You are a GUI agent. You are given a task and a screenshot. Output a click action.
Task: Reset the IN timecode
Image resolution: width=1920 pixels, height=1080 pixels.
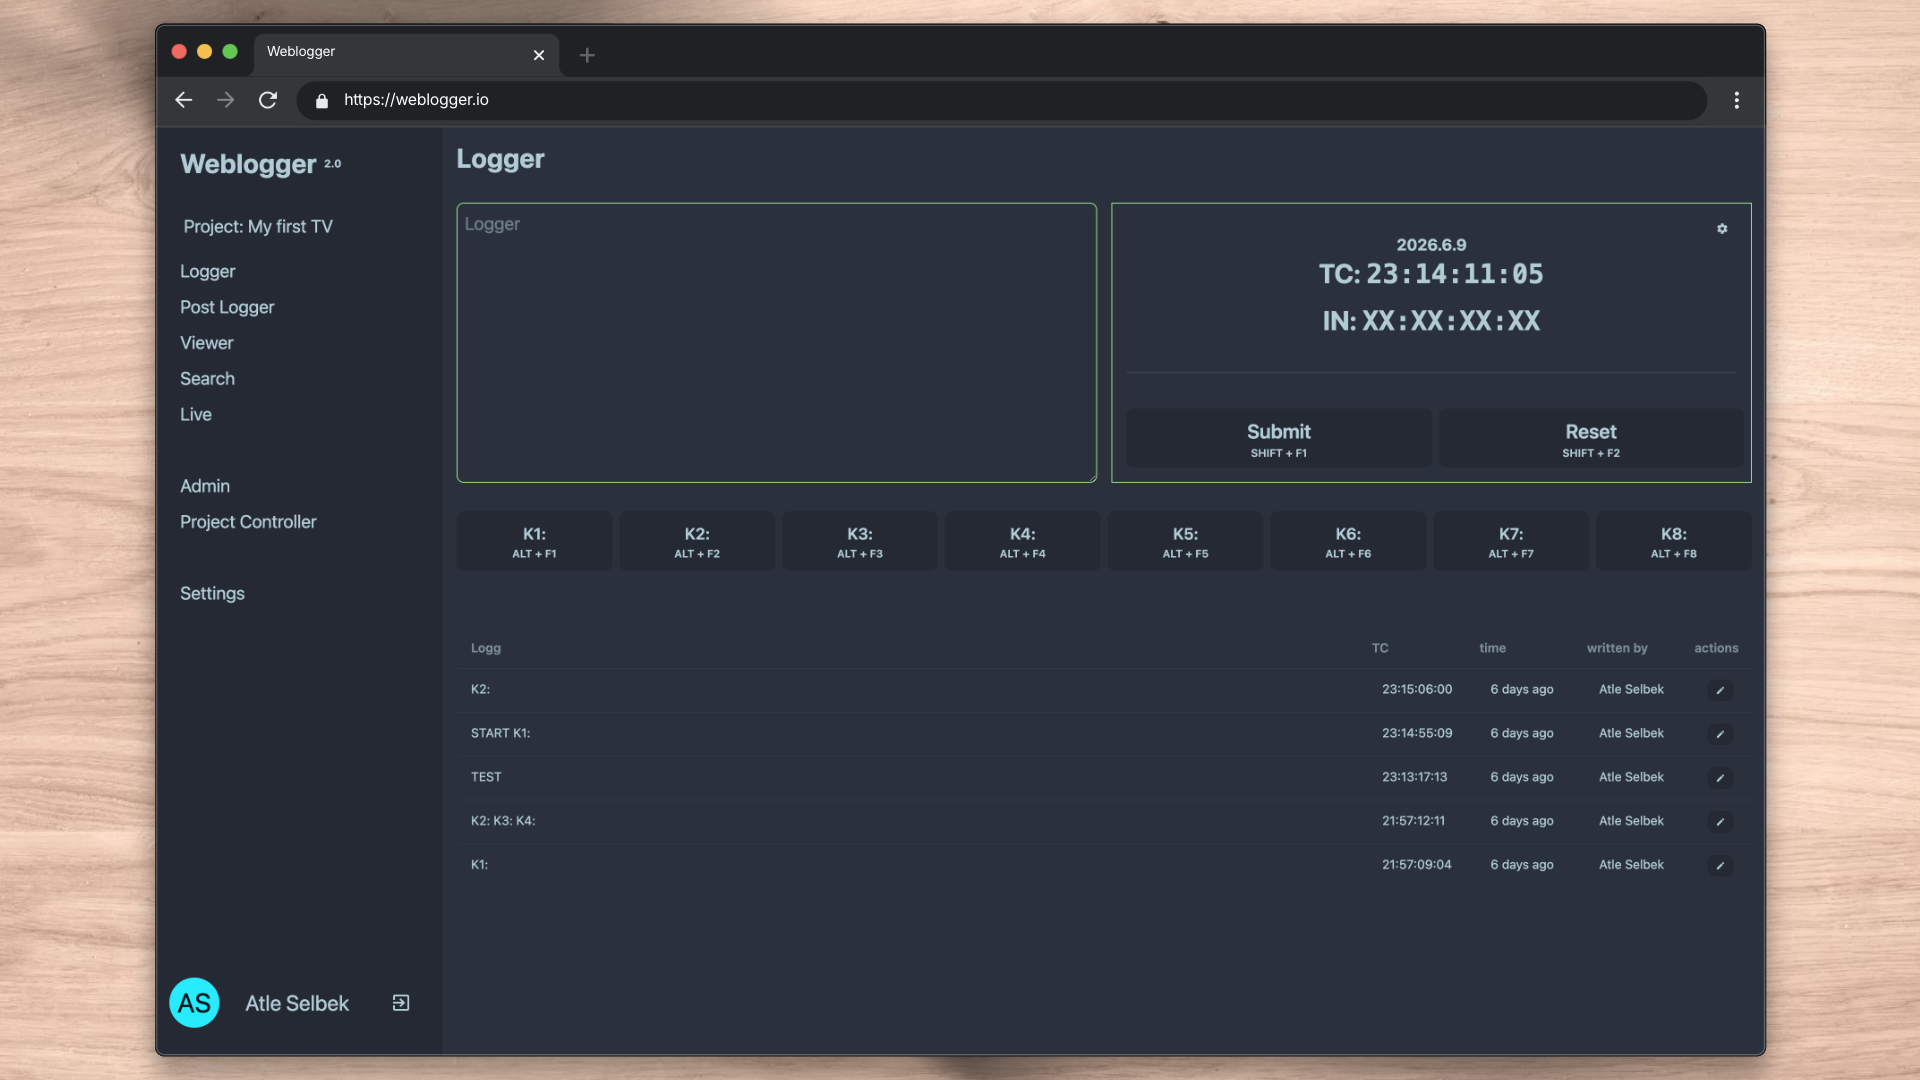1591,438
